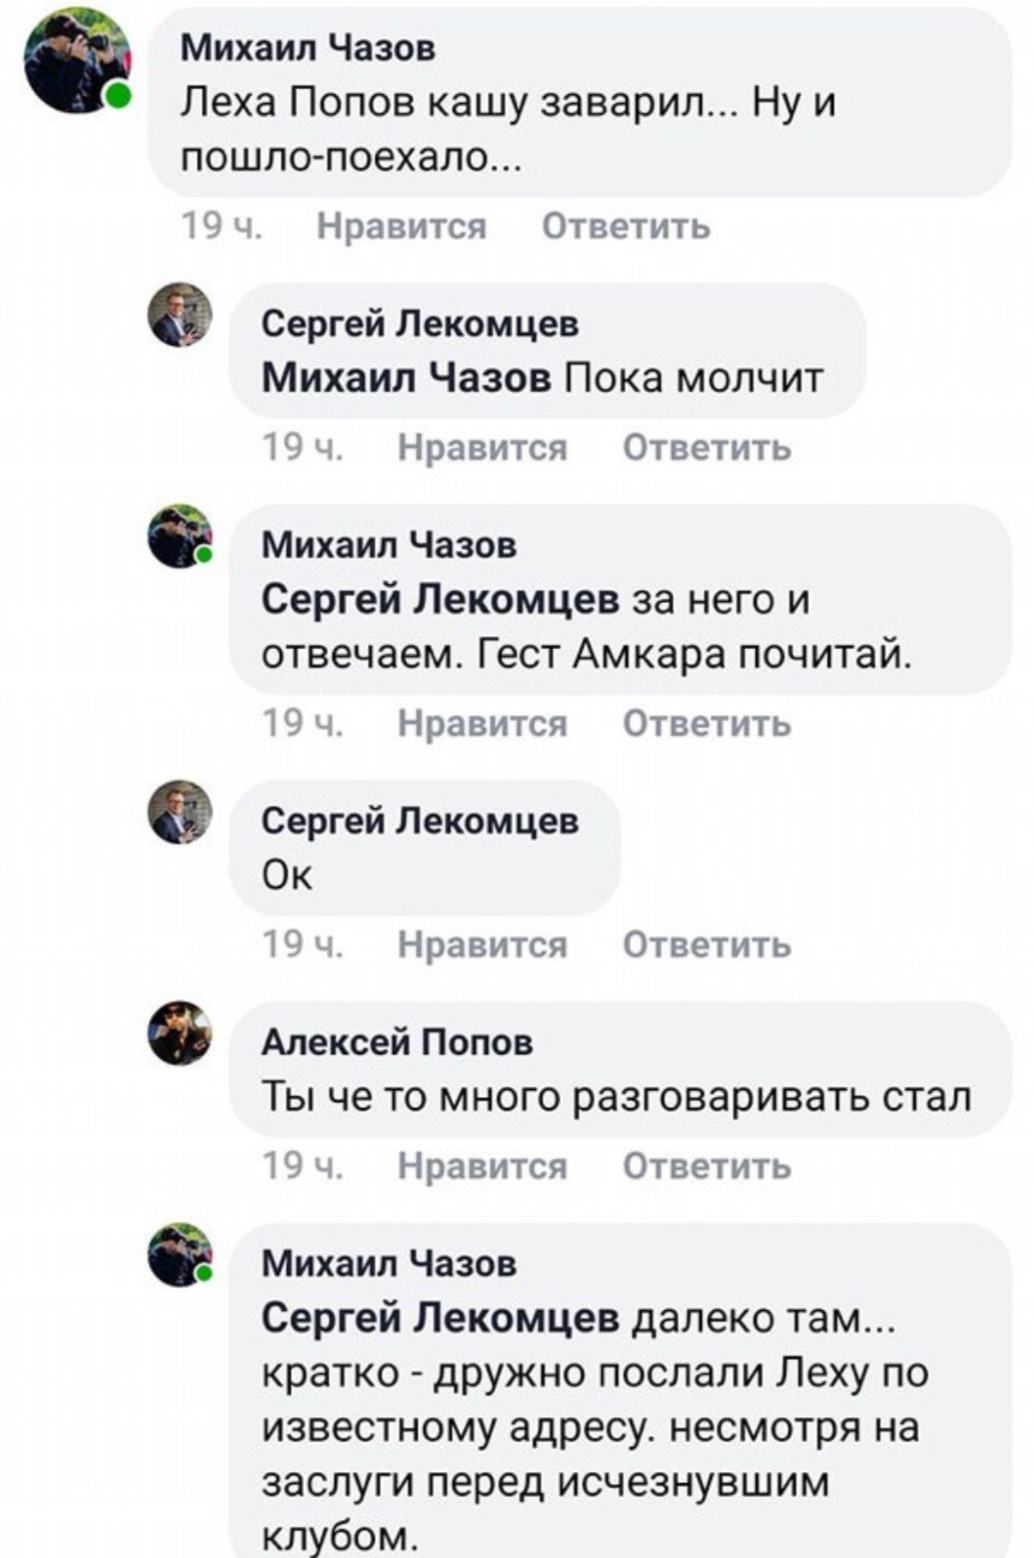Click Михаил Чазов's avatar on the last reply
Screen dimensions: 1034x1558
(181, 1254)
